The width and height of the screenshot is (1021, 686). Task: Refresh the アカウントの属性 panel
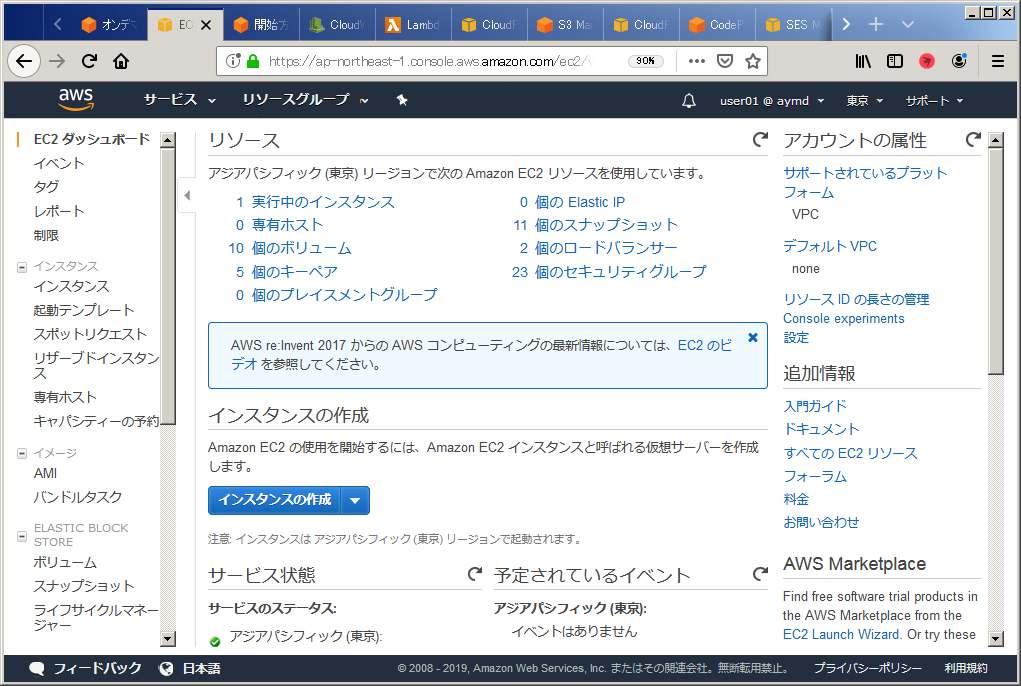point(973,139)
